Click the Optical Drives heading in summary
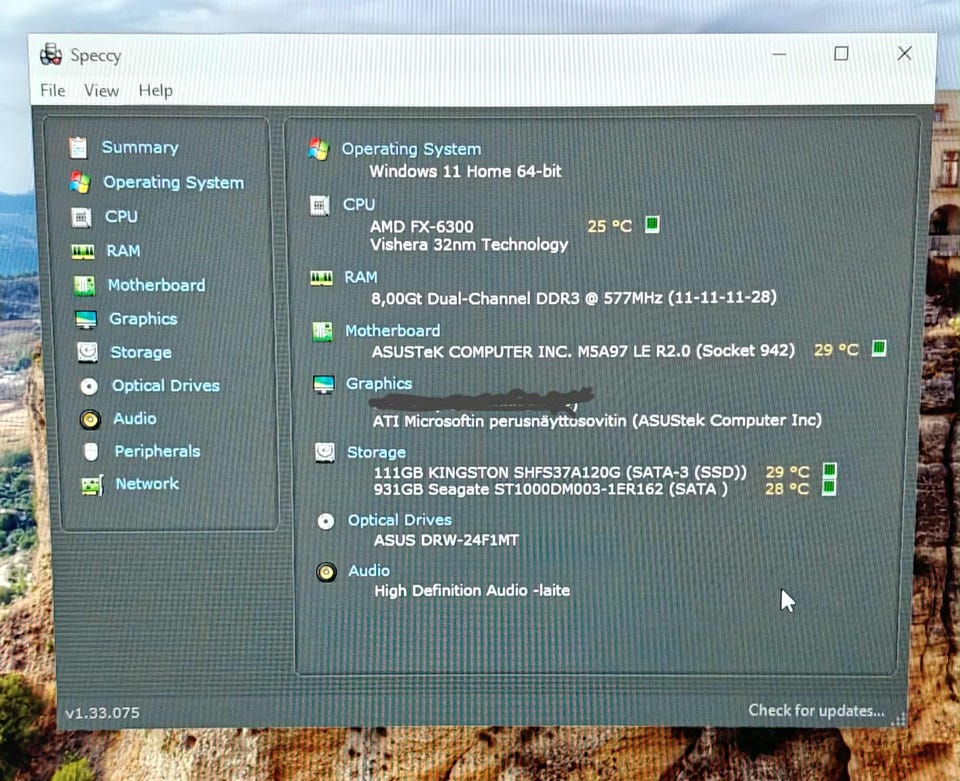Image resolution: width=960 pixels, height=781 pixels. tap(400, 520)
